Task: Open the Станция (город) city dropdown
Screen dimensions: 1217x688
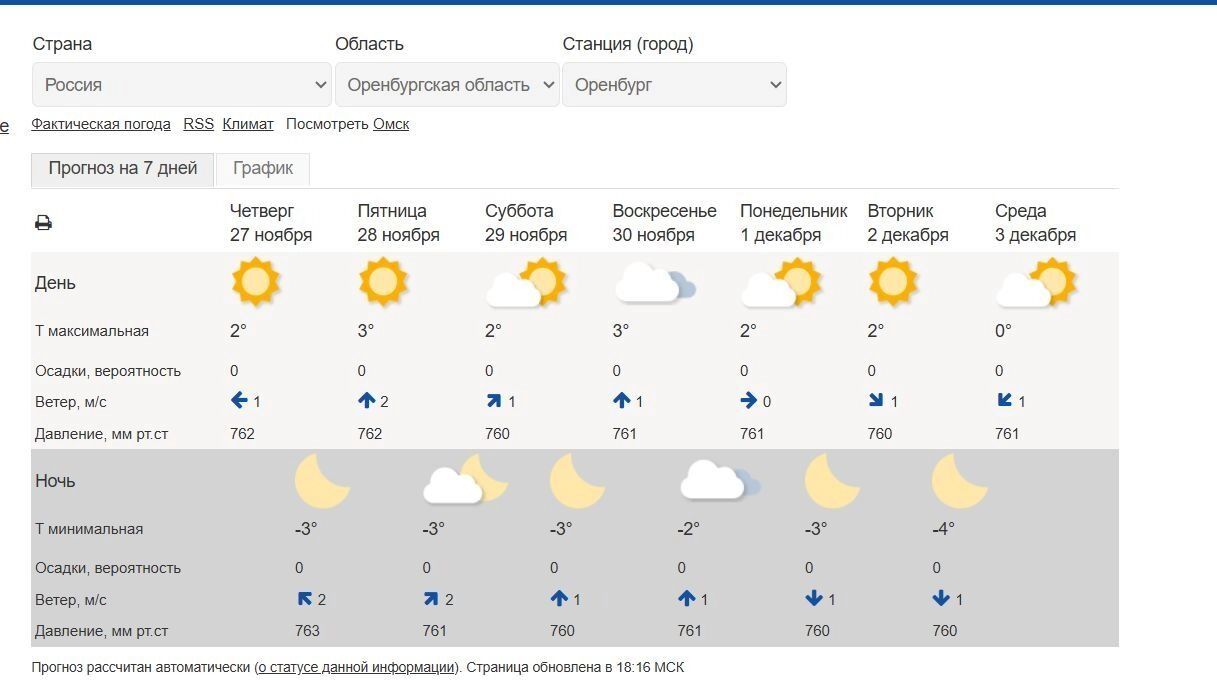Action: coord(674,85)
